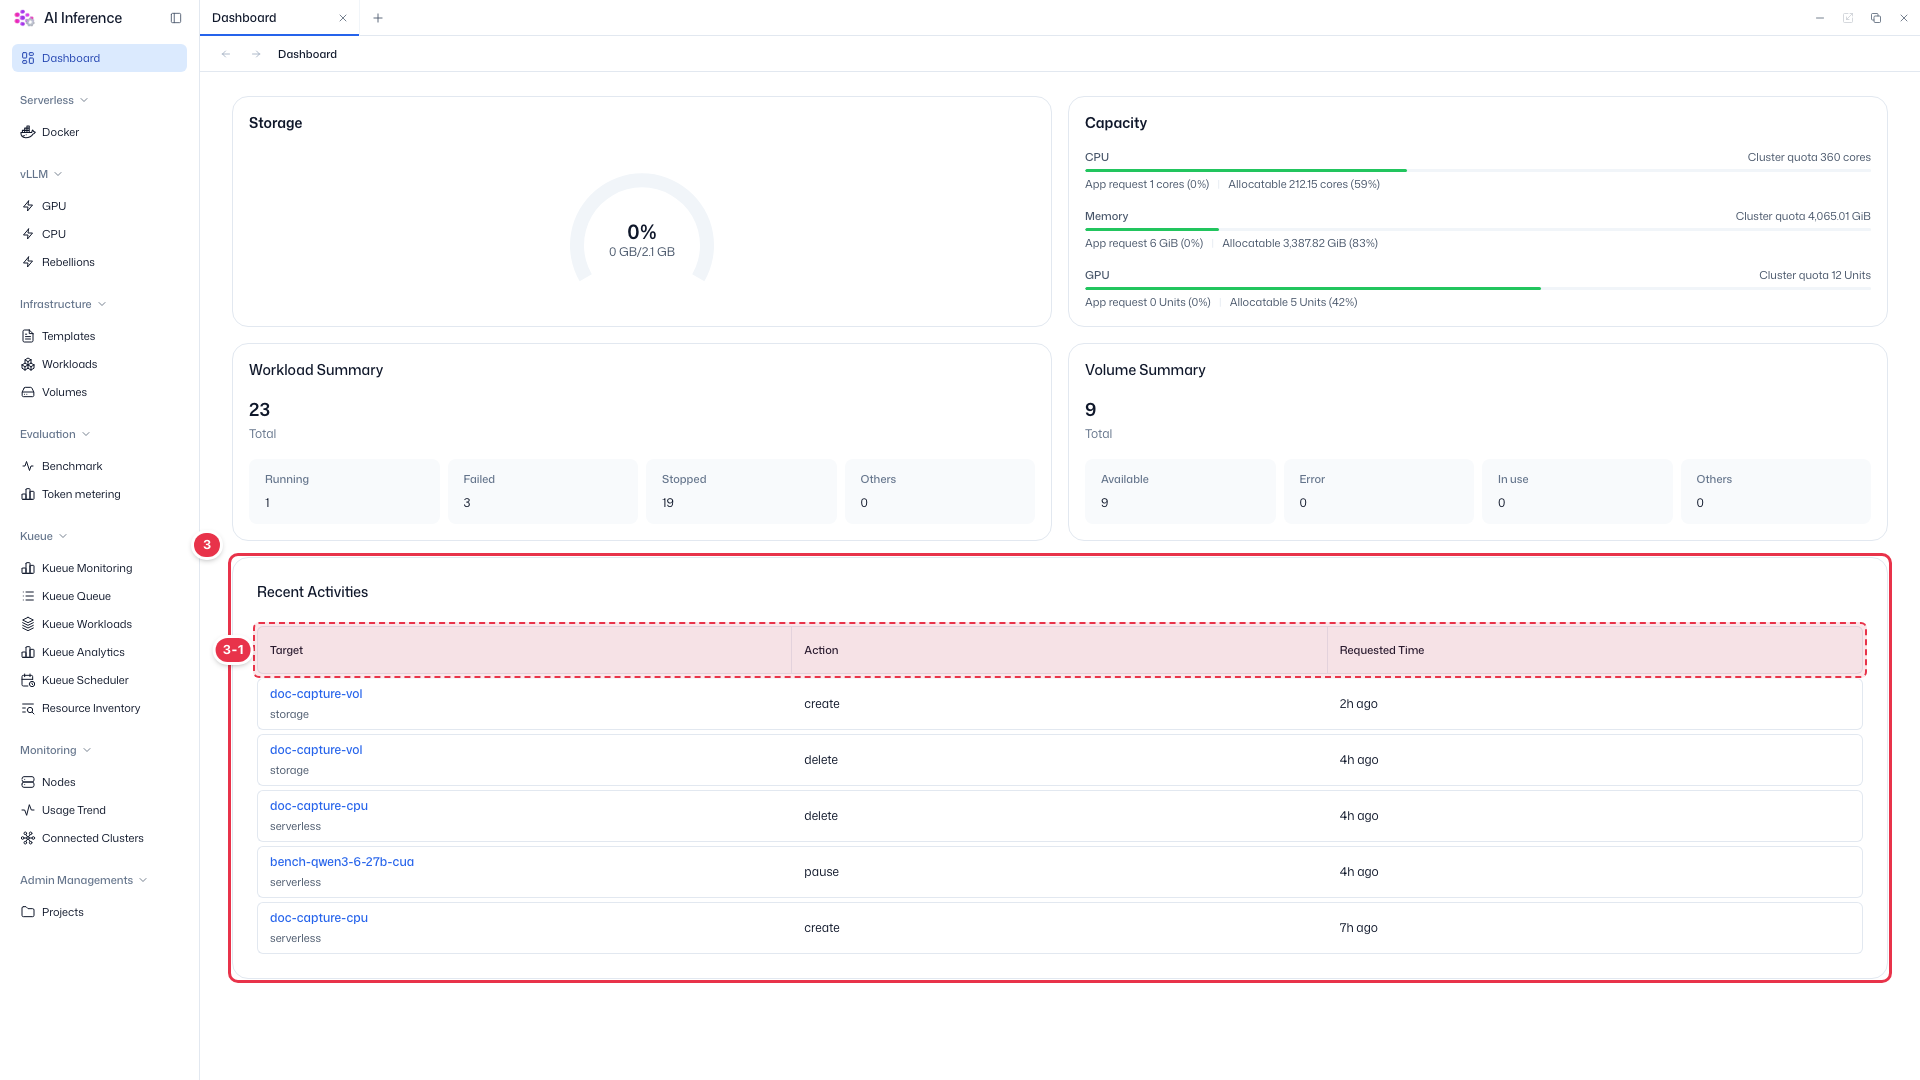Collapse the Evaluation section
Viewport: 1920px width, 1080px height.
coord(55,434)
